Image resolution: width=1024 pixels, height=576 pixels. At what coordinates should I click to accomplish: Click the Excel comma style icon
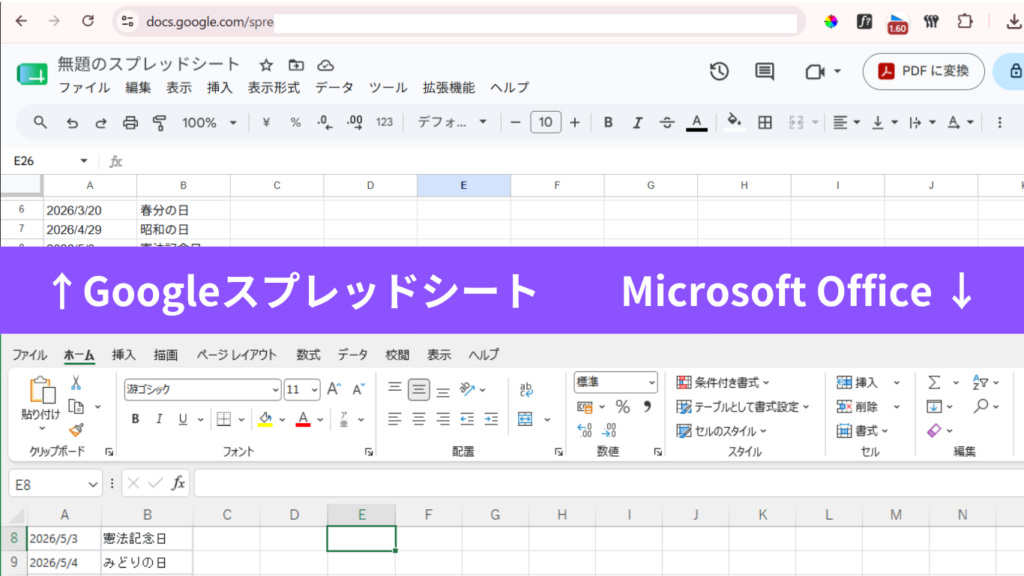[x=647, y=406]
